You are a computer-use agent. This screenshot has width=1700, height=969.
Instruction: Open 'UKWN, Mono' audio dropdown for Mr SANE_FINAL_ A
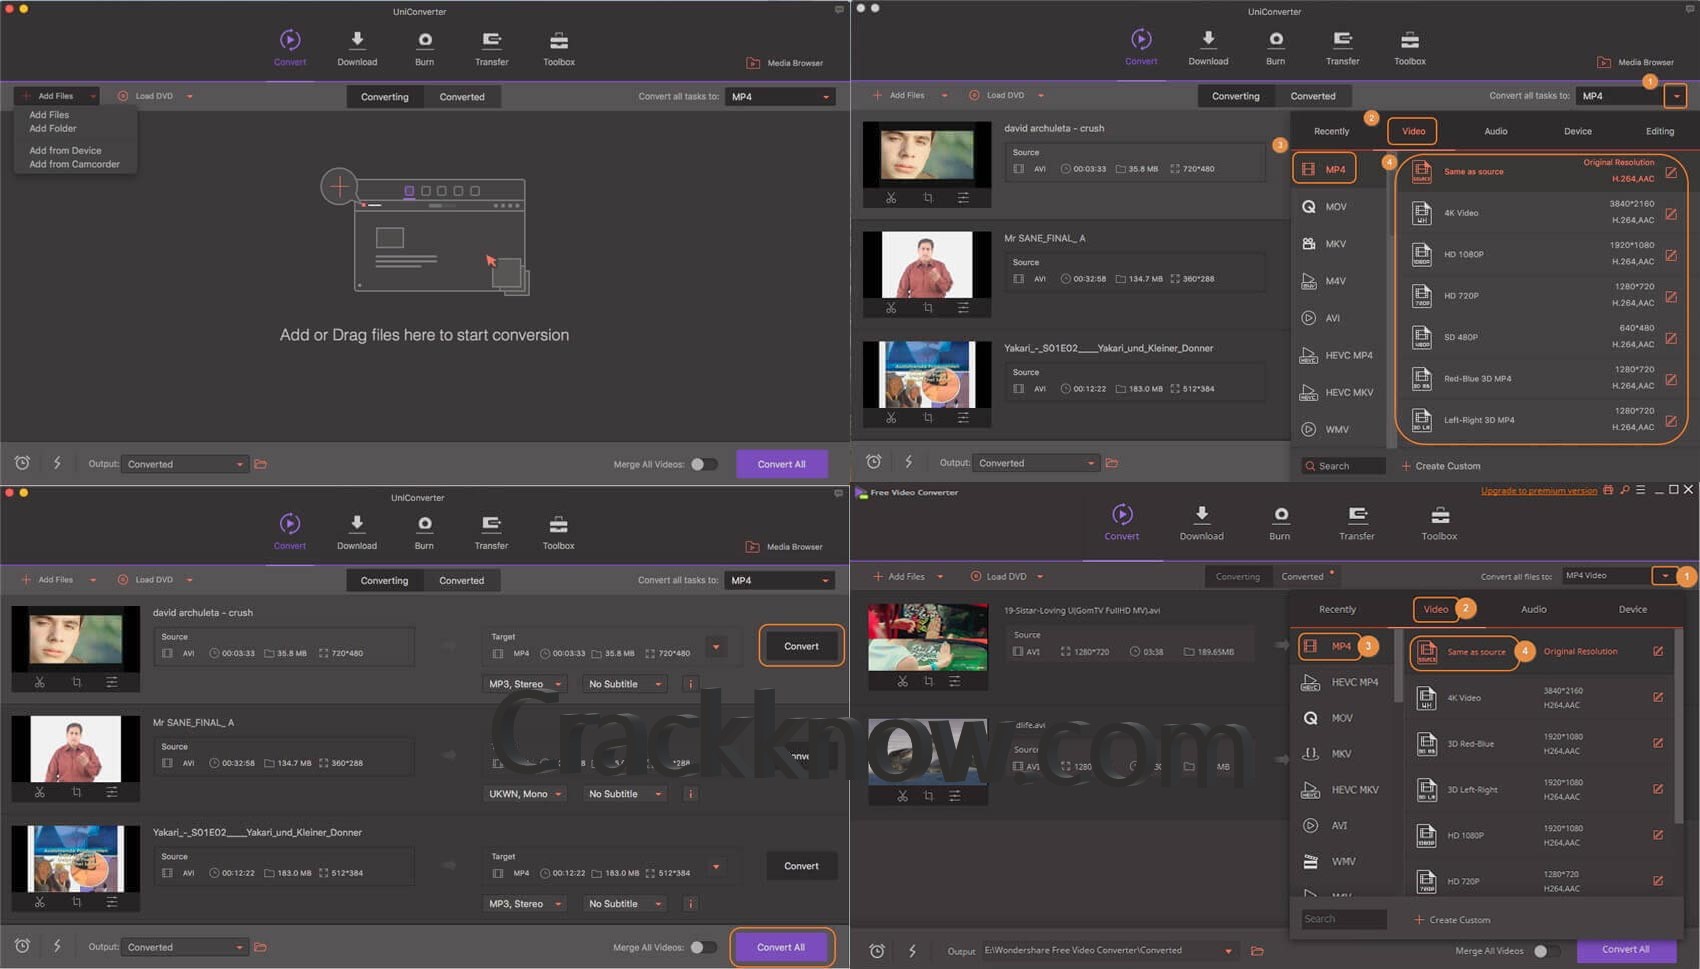click(x=525, y=794)
